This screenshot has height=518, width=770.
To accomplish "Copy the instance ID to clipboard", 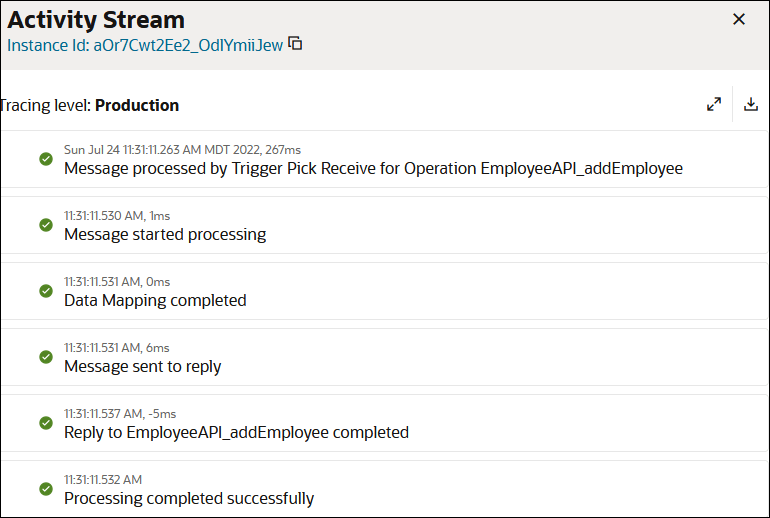I will pos(295,44).
